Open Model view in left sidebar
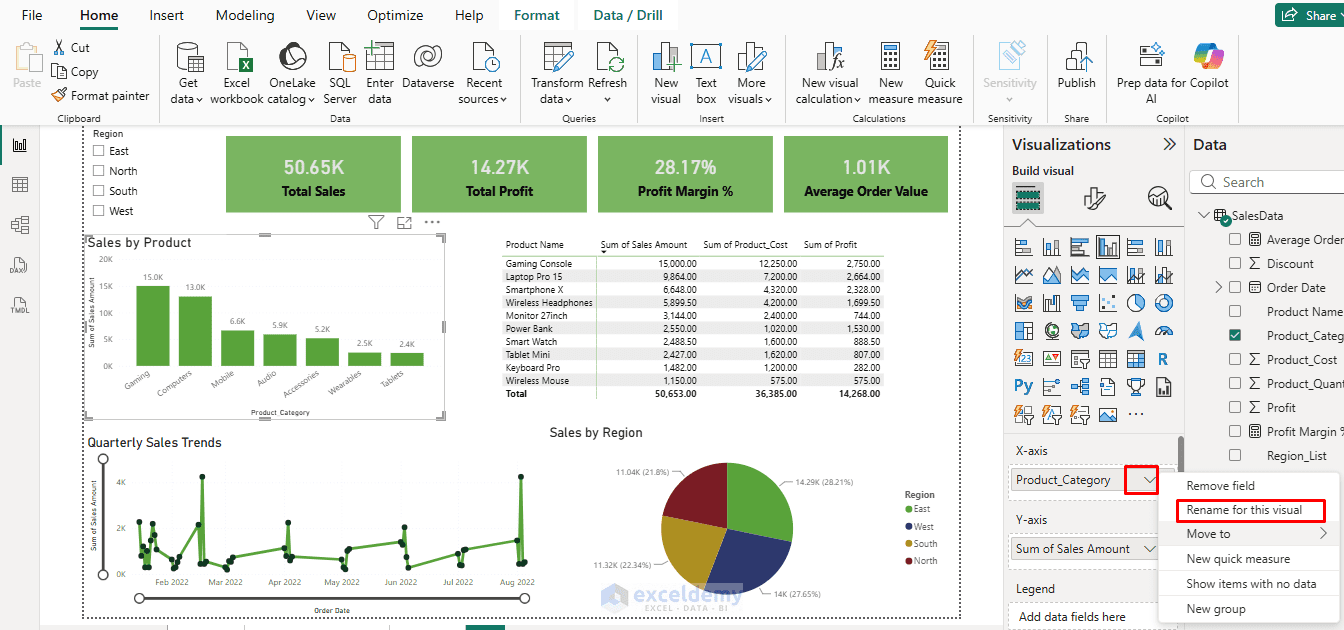The image size is (1344, 630). (19, 225)
